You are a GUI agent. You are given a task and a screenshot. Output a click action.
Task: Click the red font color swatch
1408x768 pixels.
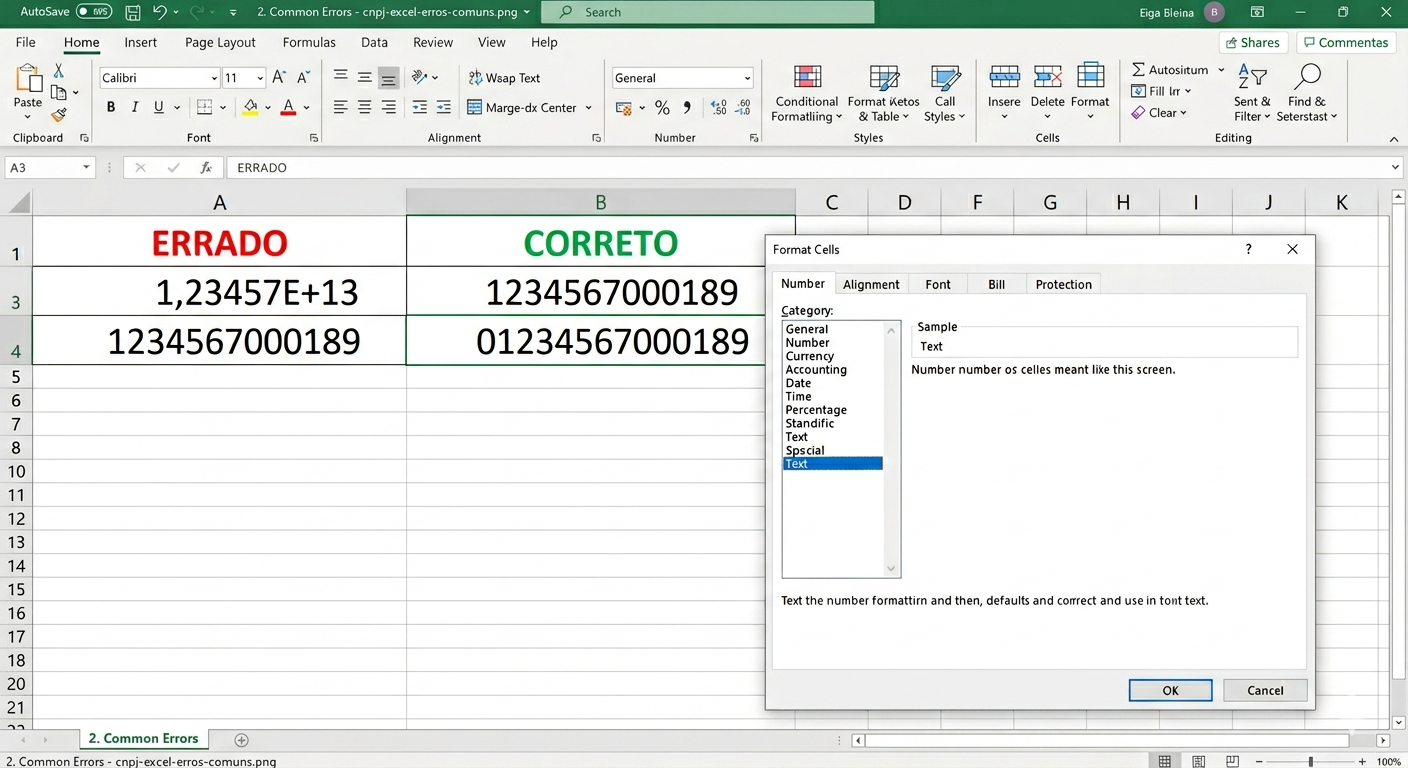click(x=288, y=107)
